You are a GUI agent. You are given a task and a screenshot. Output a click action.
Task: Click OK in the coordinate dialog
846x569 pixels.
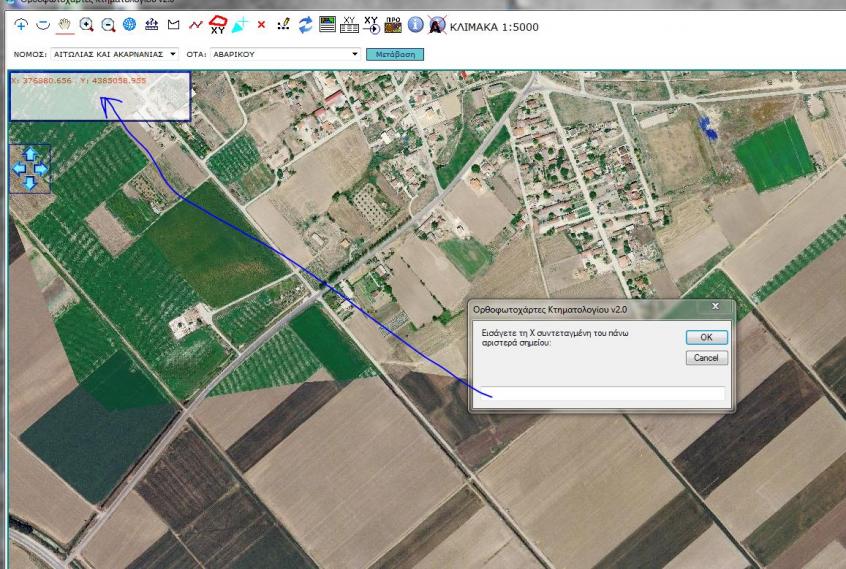pos(707,337)
